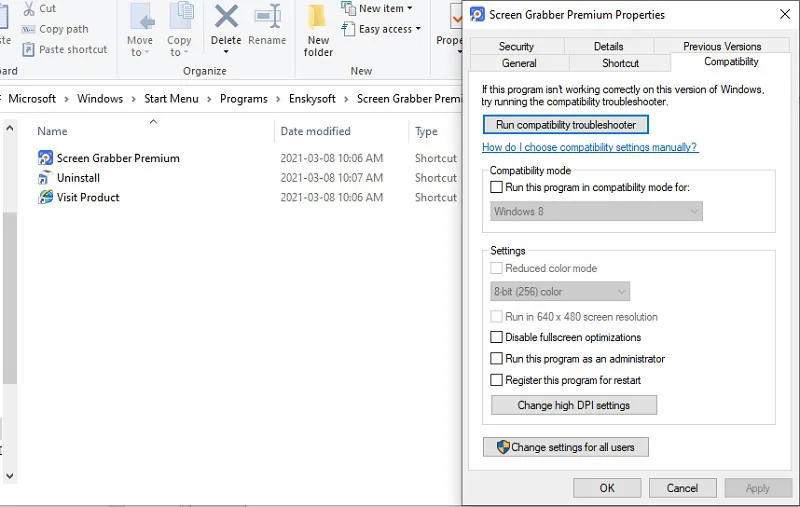Screen dimensions: 800x507
Task: Click the New item icon
Action: point(348,8)
